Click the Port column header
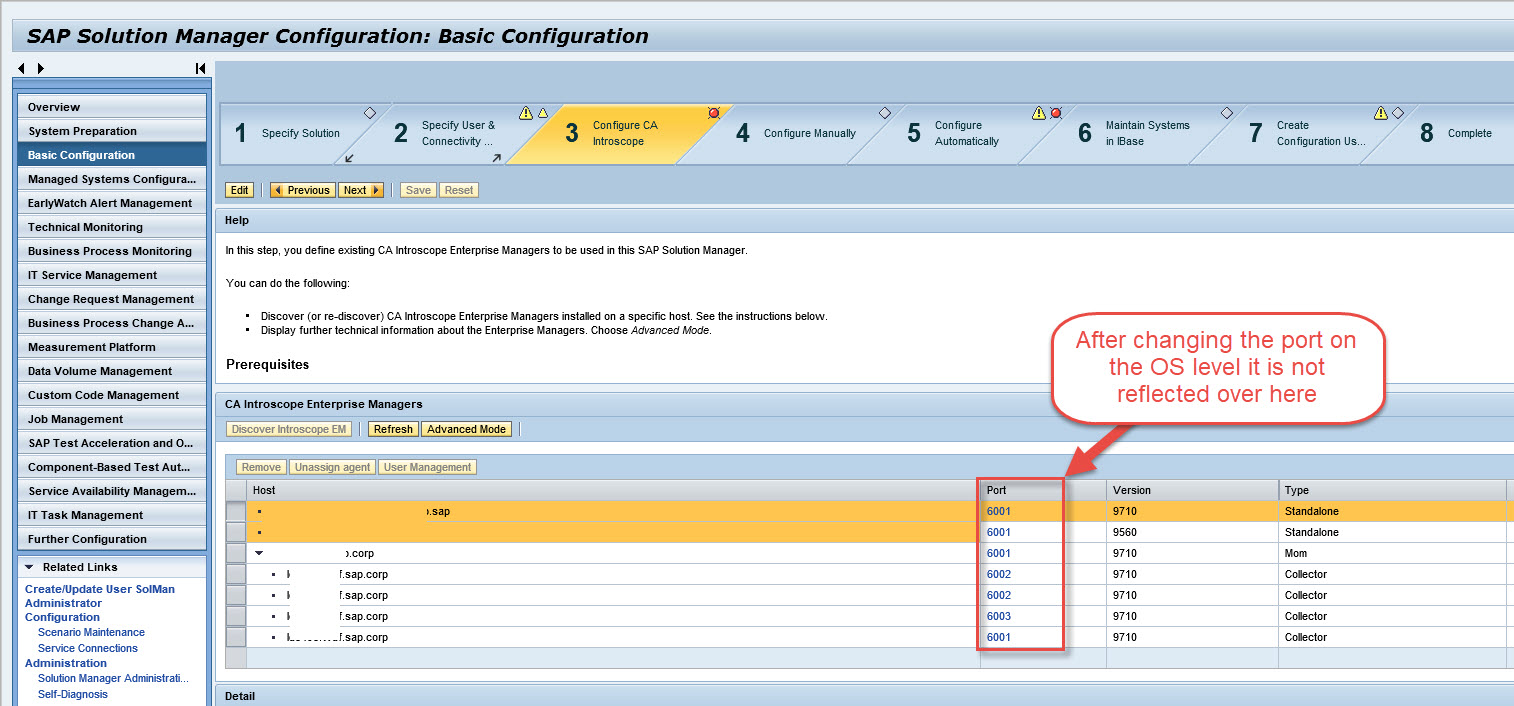 (1043, 490)
